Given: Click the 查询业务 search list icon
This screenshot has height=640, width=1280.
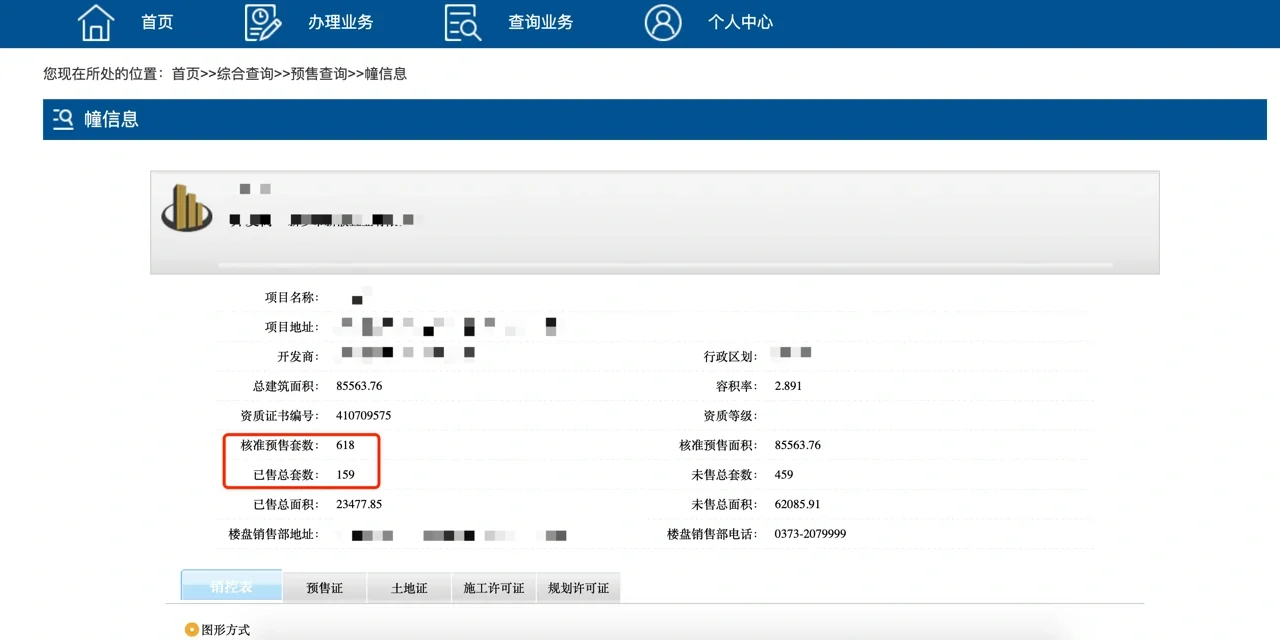Looking at the screenshot, I should pyautogui.click(x=463, y=22).
